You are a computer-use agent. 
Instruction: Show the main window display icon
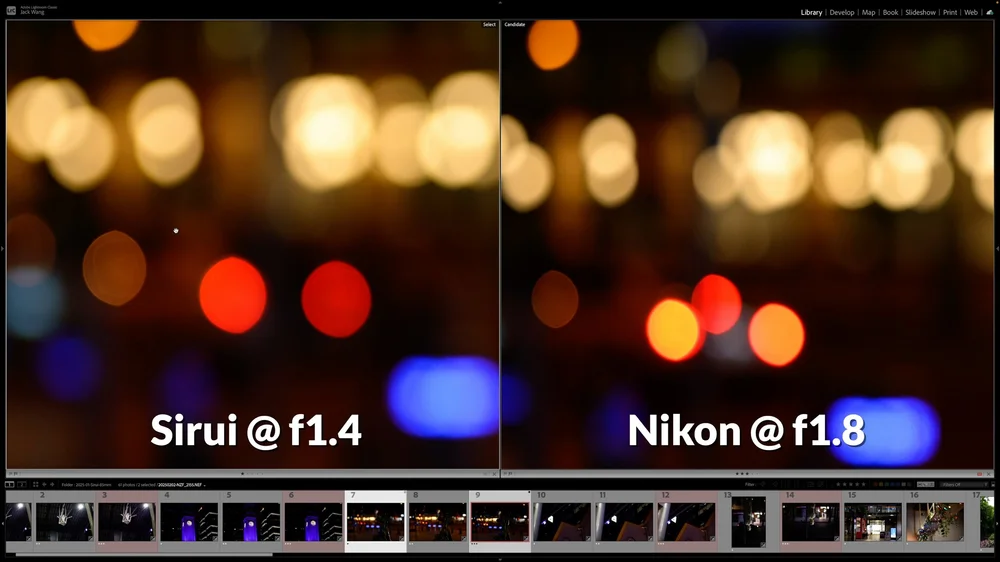(x=10, y=485)
